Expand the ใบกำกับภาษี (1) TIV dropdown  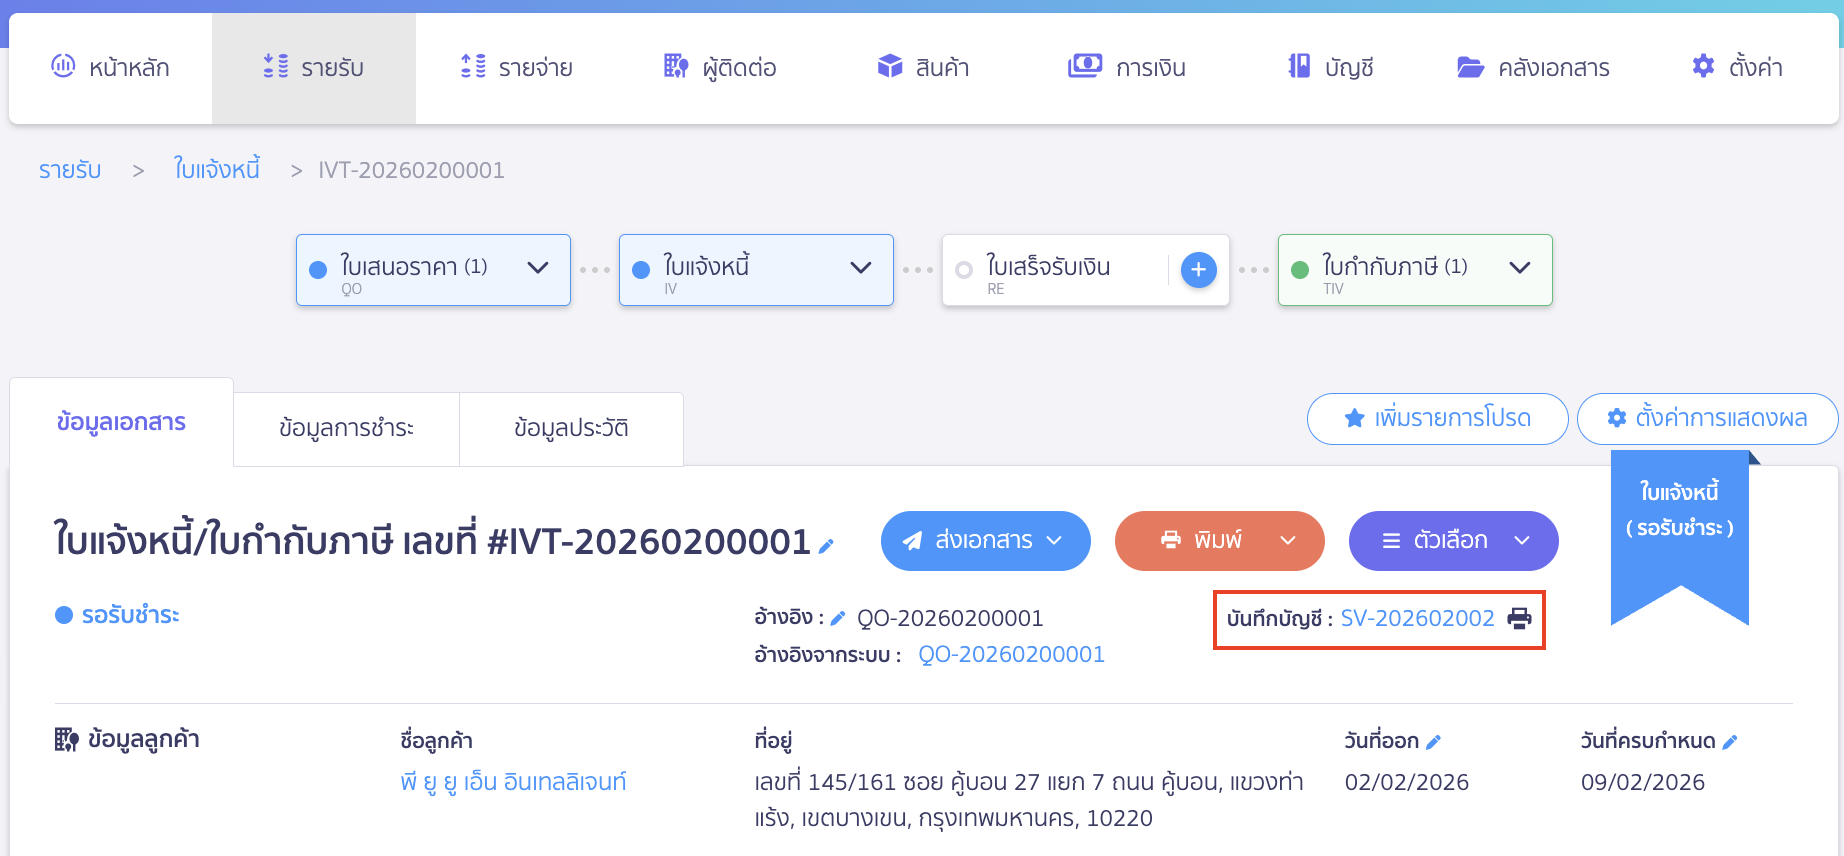[x=1520, y=268]
